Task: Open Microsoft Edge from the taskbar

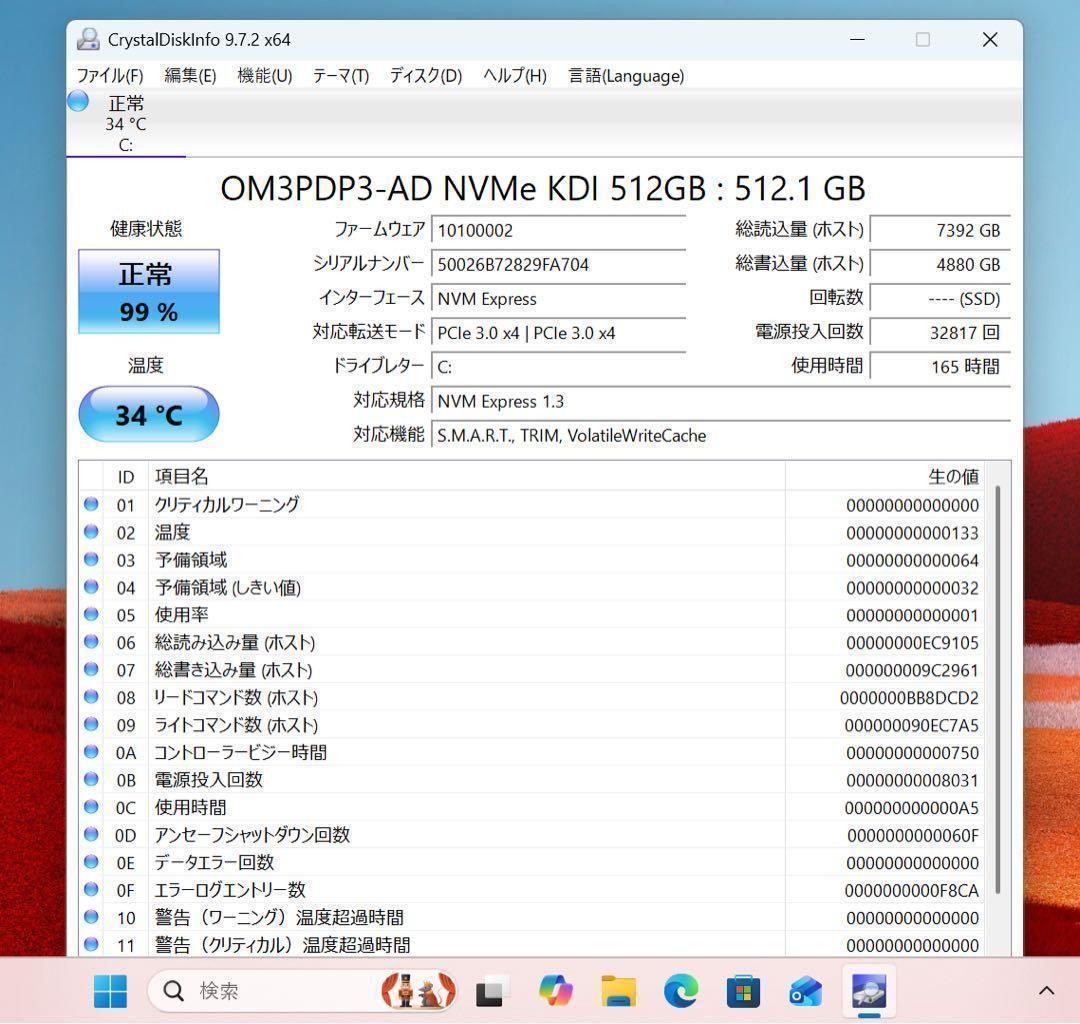Action: [680, 991]
